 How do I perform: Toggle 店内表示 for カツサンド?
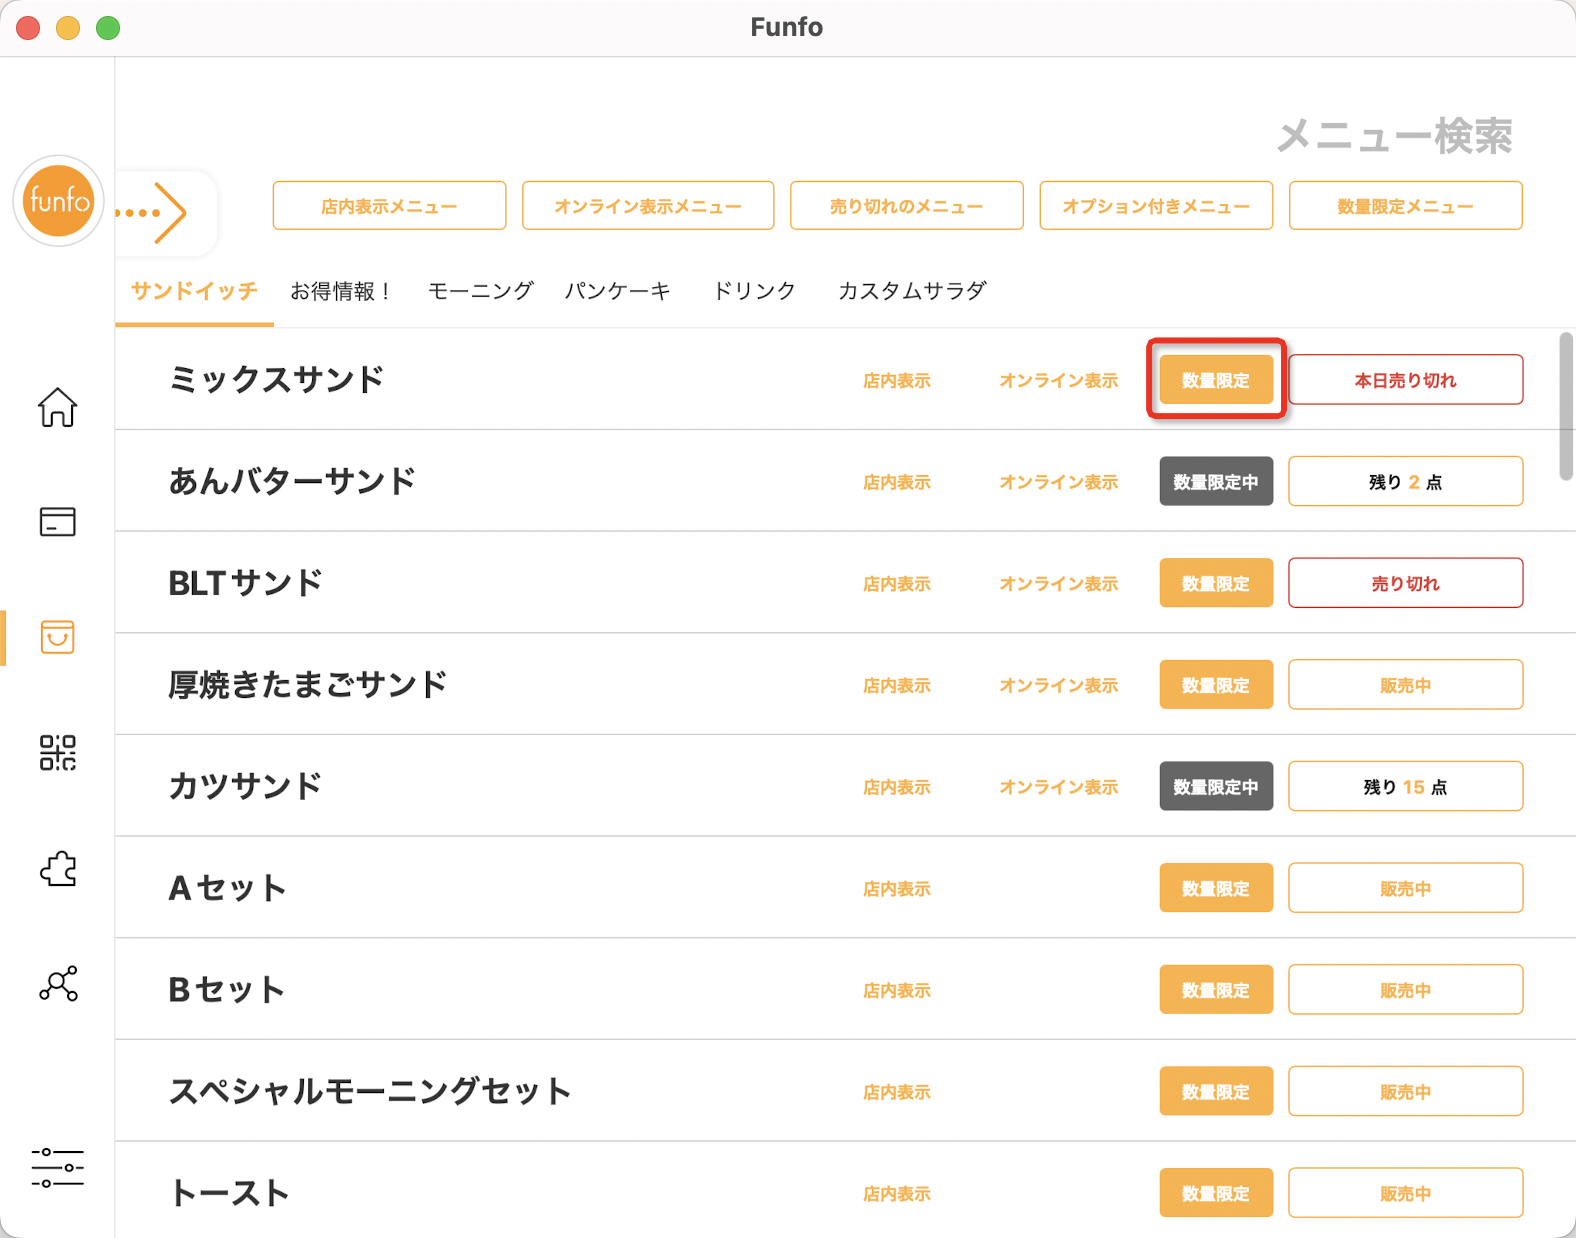(x=897, y=788)
